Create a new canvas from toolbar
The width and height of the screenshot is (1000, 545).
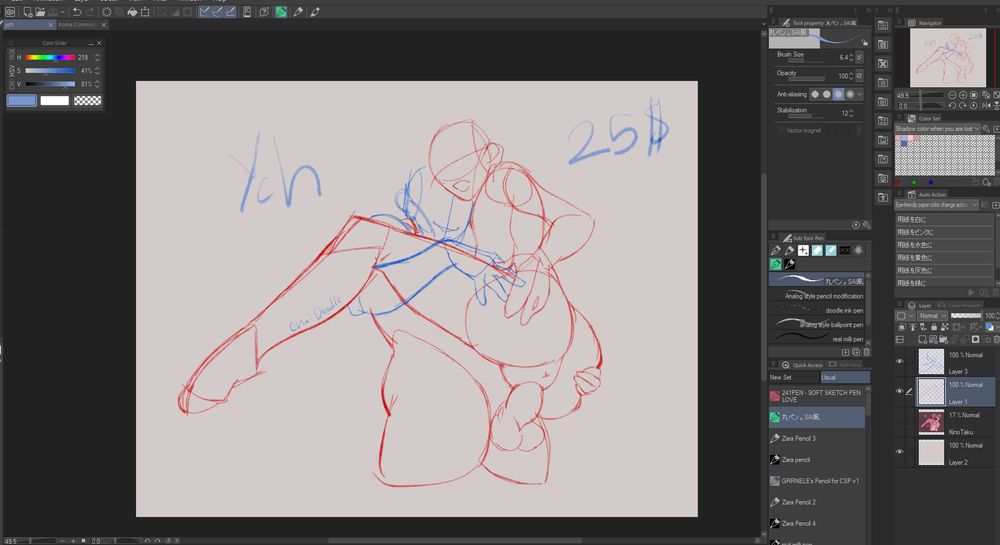[27, 12]
